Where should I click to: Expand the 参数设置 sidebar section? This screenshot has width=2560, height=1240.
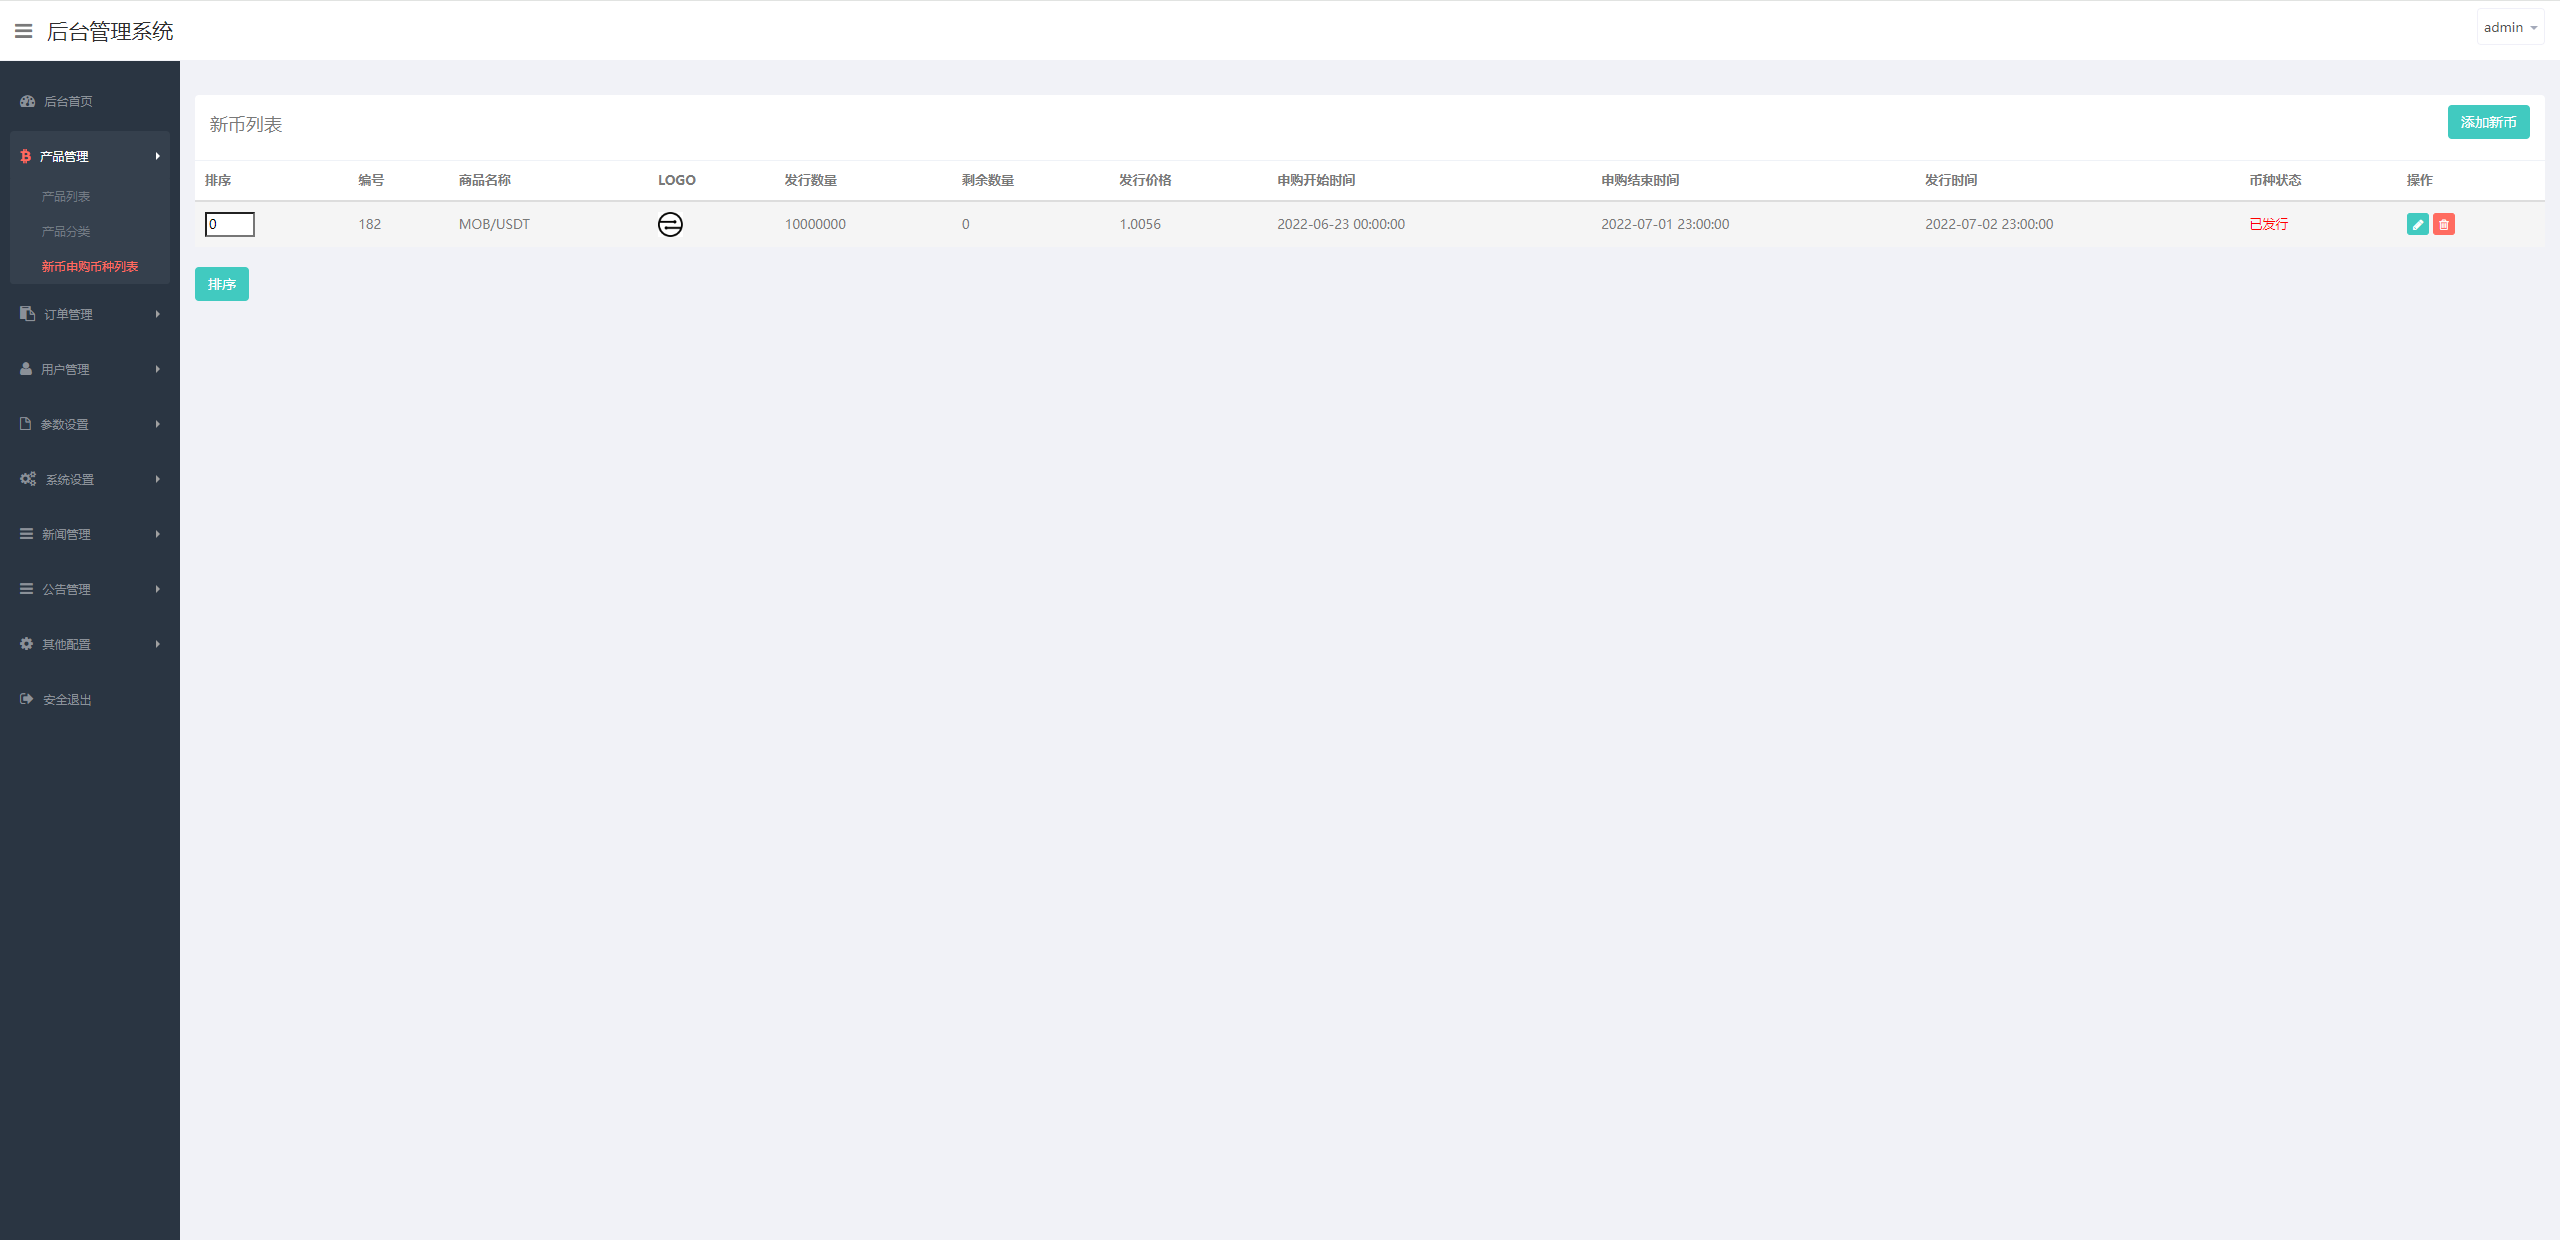click(x=90, y=424)
